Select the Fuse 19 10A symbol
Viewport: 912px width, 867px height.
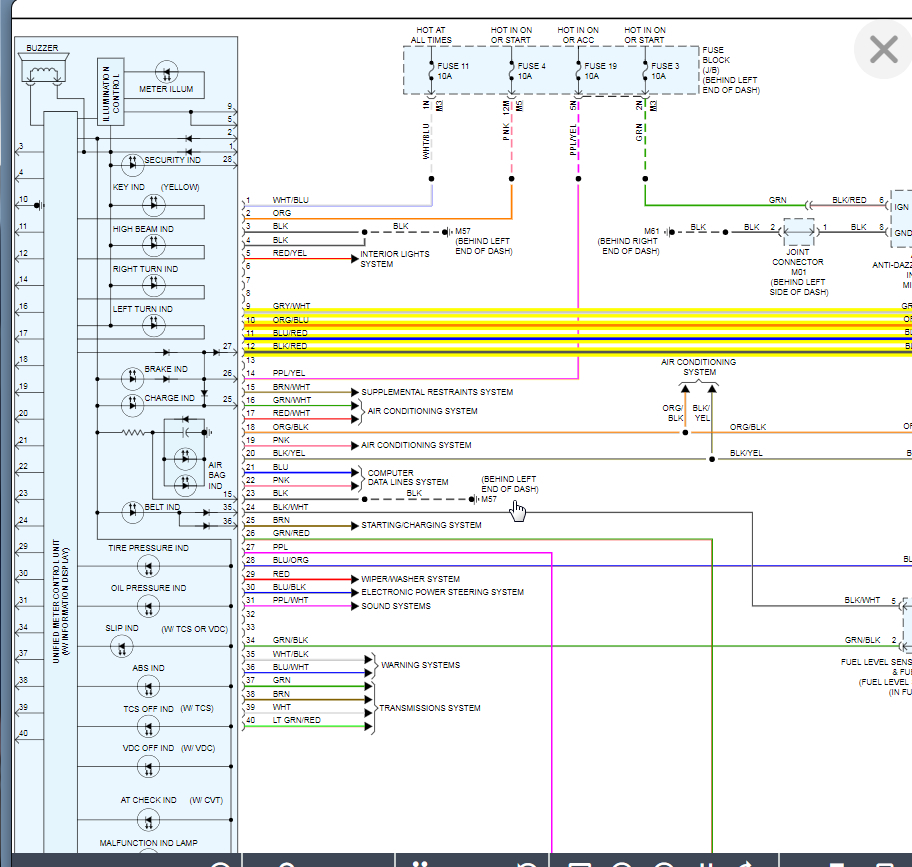pyautogui.click(x=578, y=71)
